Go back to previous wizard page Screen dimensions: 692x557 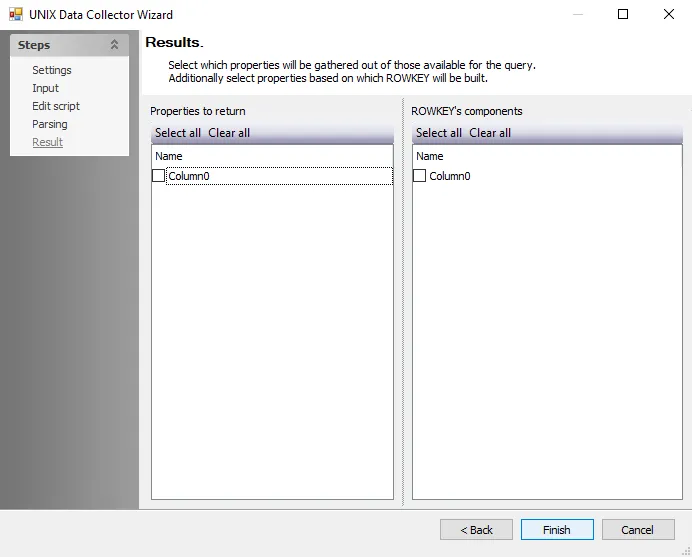(476, 530)
